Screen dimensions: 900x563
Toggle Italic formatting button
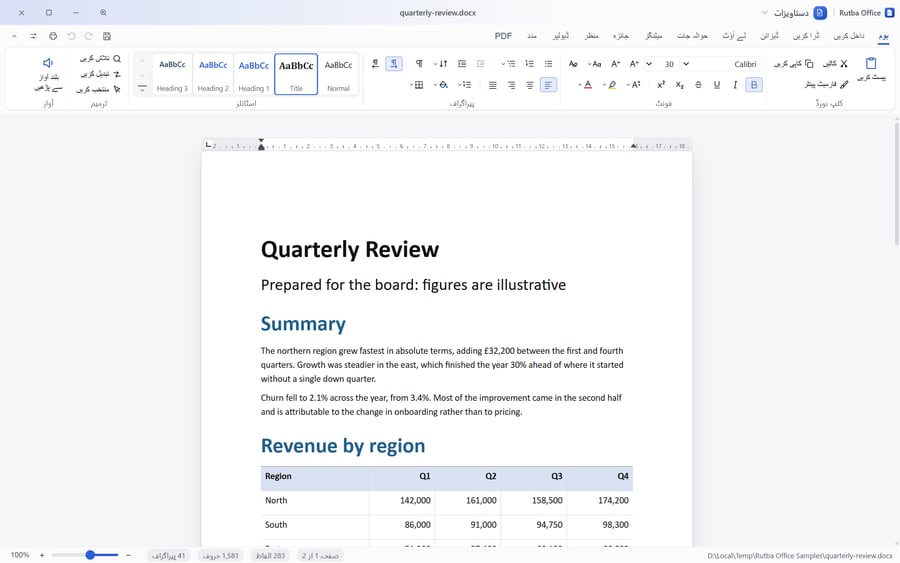coord(735,85)
